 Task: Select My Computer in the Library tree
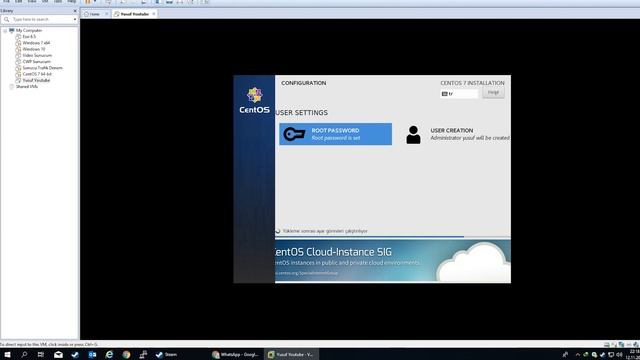point(29,31)
